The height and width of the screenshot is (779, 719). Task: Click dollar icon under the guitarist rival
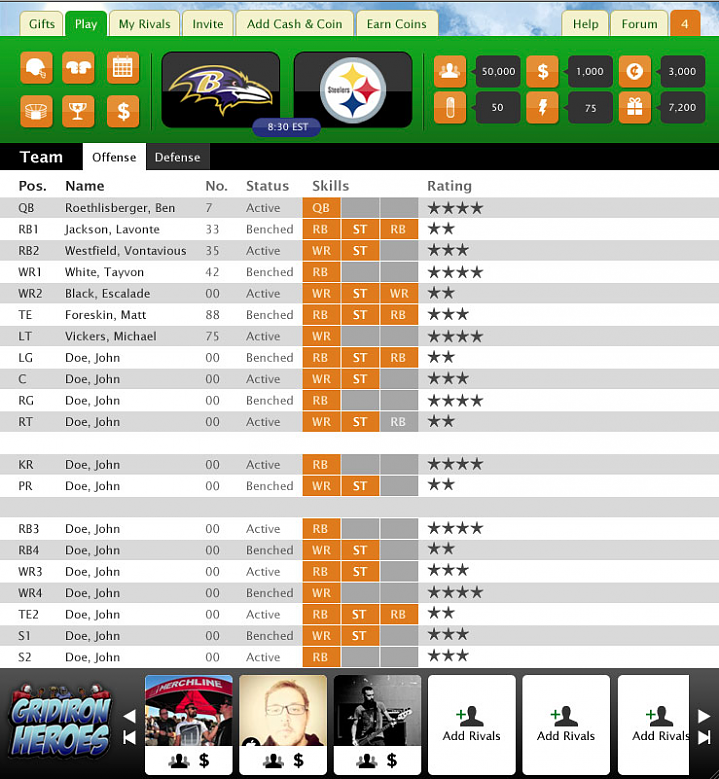[x=392, y=760]
